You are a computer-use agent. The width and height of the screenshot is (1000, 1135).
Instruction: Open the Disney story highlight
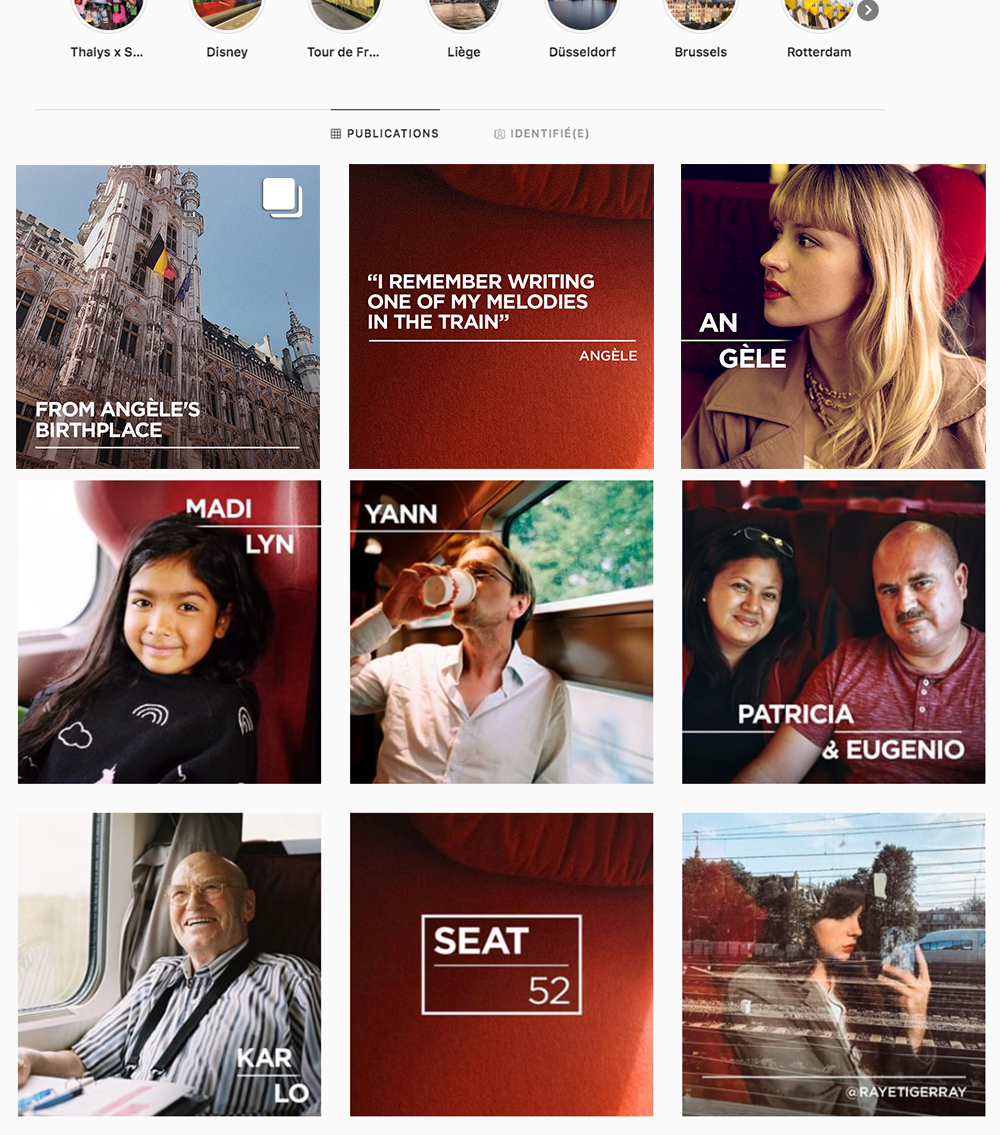click(x=227, y=14)
